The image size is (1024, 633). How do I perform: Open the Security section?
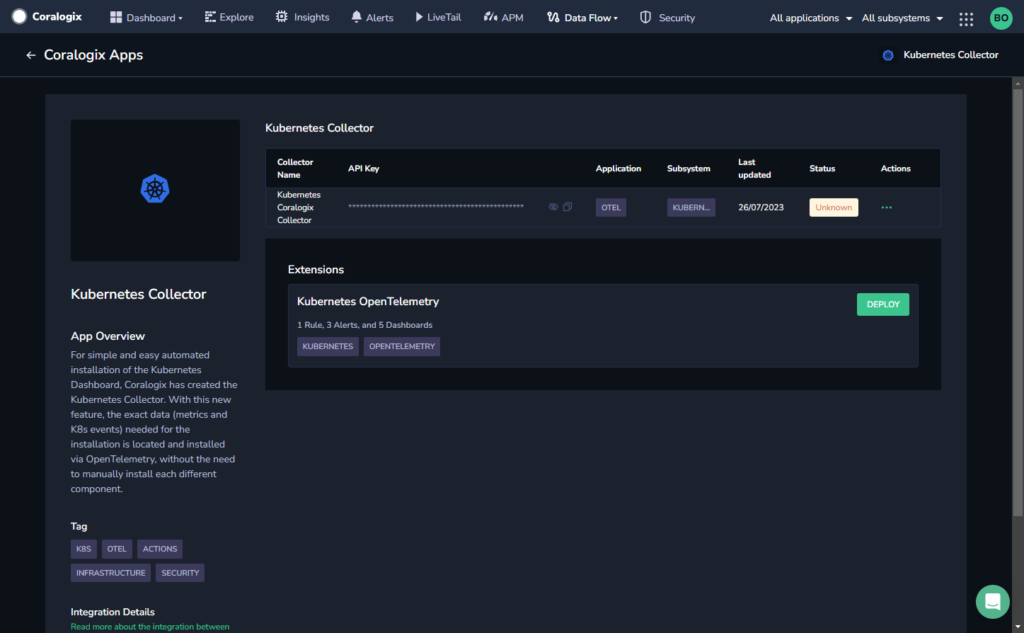[667, 18]
